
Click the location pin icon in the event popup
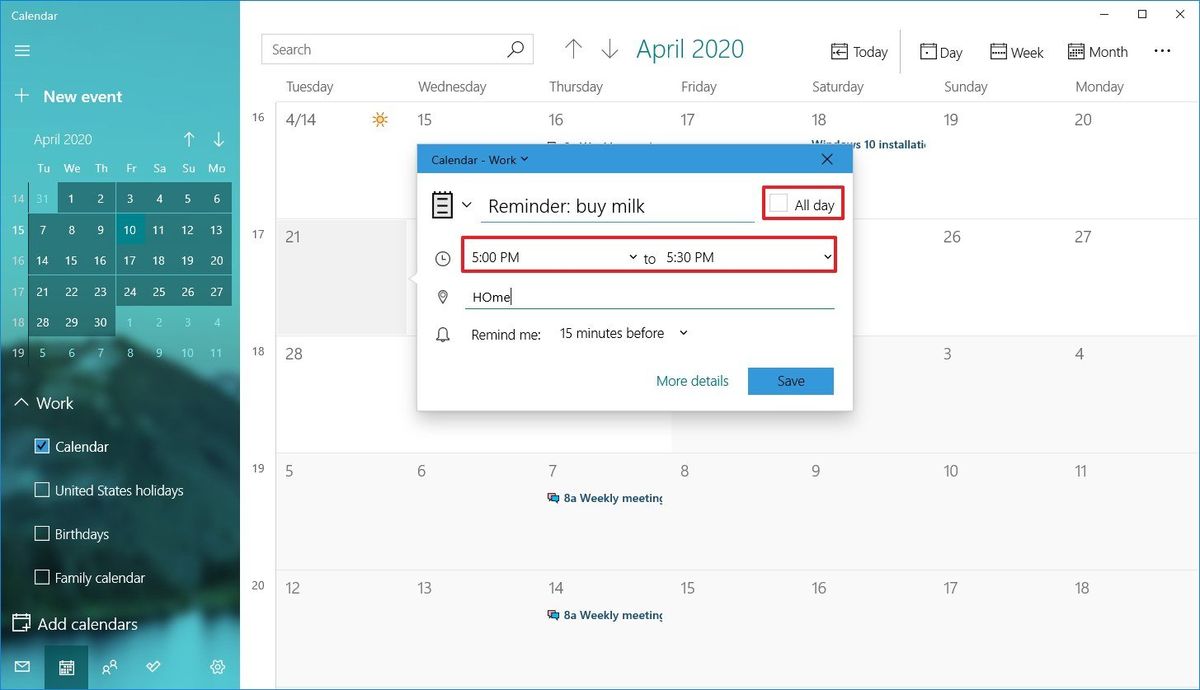pyautogui.click(x=442, y=296)
